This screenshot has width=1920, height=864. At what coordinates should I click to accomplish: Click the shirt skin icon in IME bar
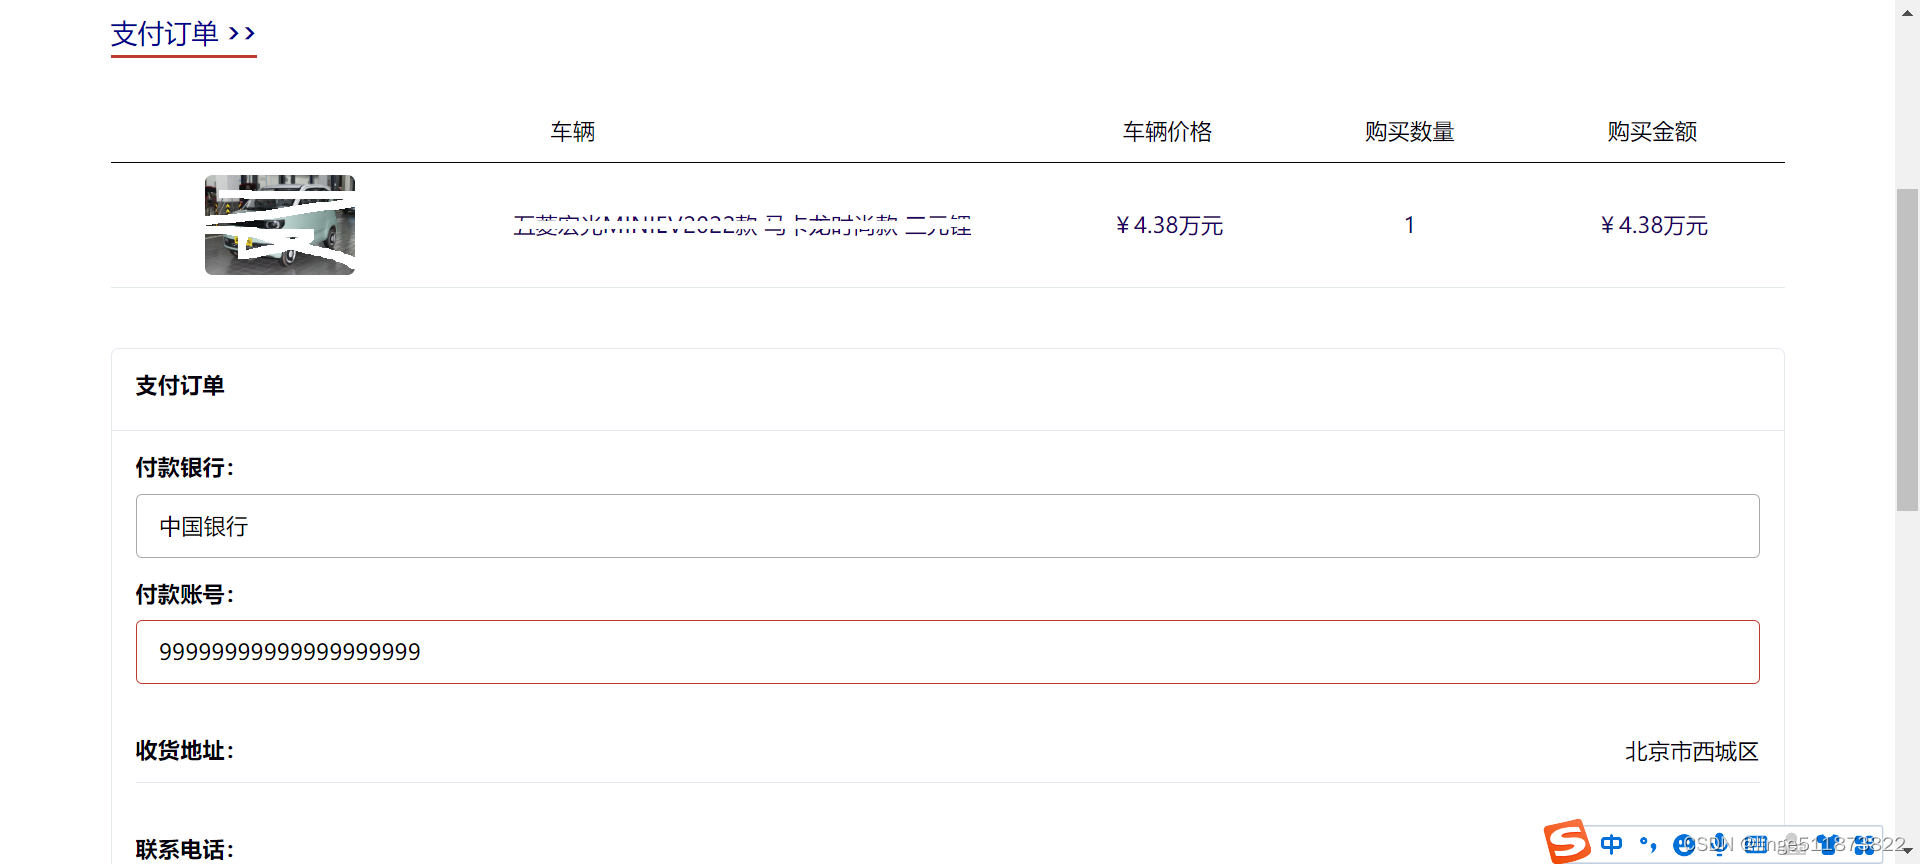tap(1828, 844)
